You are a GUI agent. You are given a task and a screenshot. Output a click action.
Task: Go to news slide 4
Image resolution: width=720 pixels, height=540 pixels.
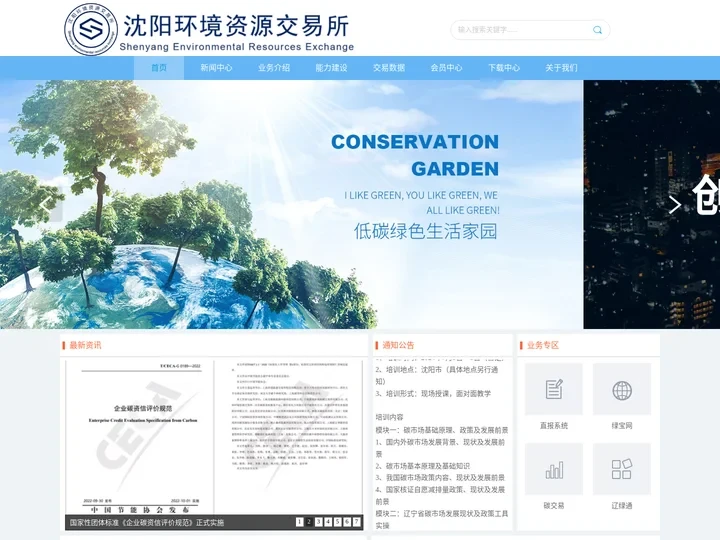328,522
